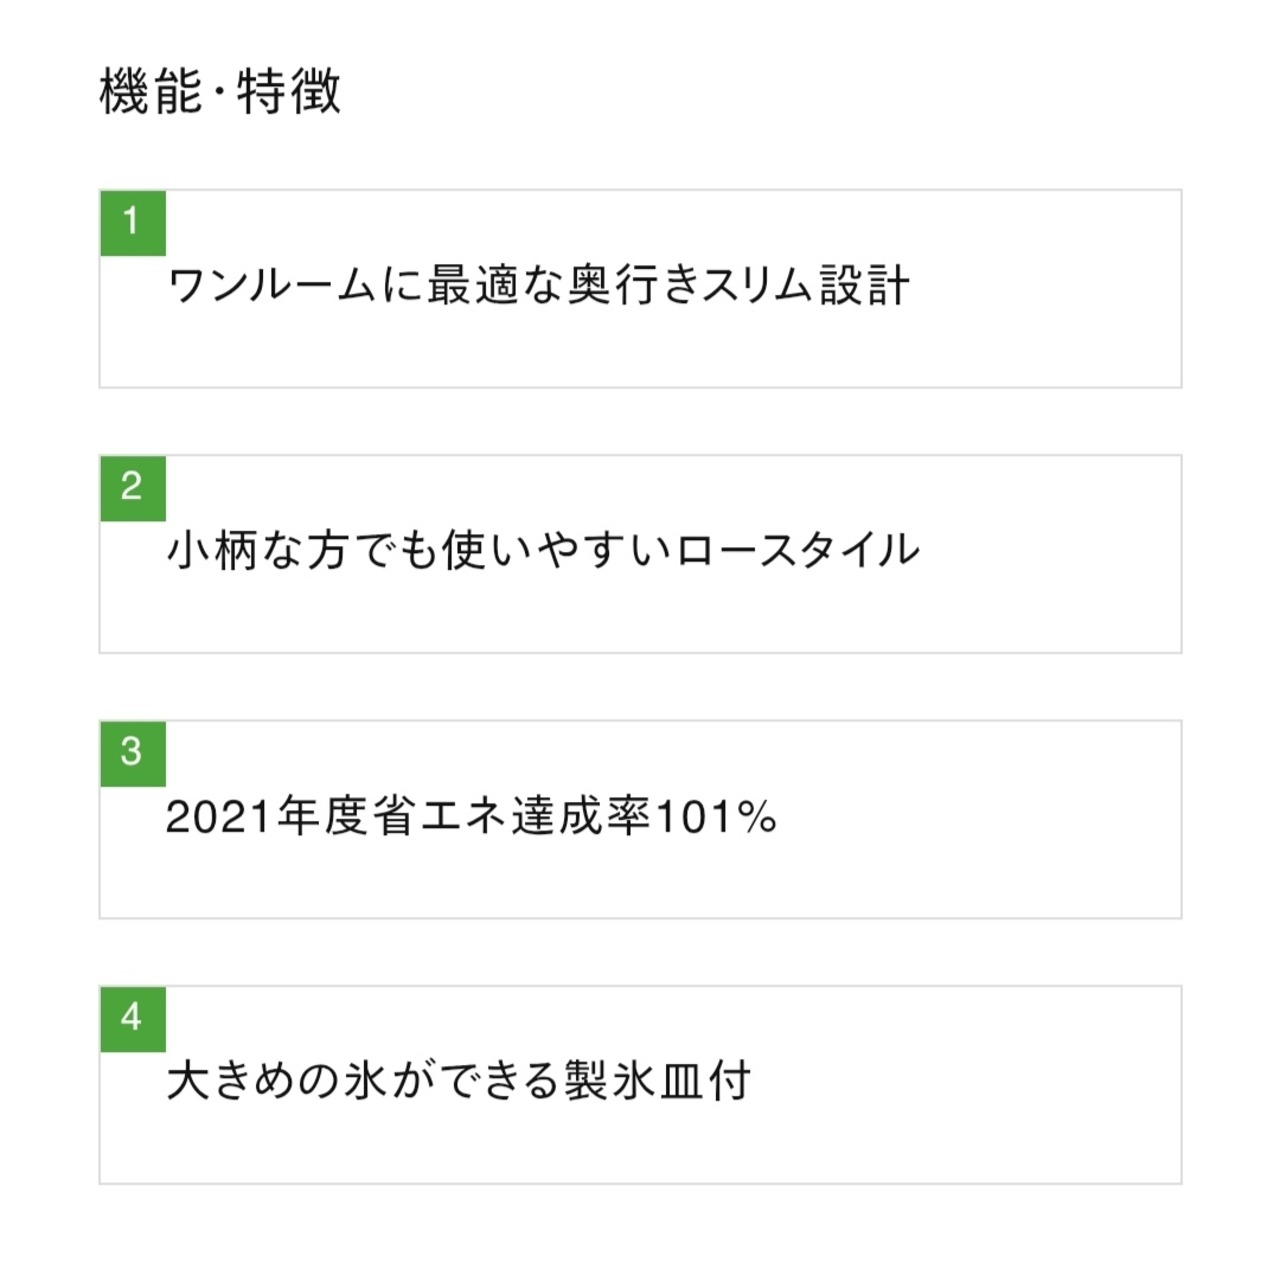Viewport: 1280px width, 1282px height.
Task: Click the green number 2 badge
Action: (132, 488)
